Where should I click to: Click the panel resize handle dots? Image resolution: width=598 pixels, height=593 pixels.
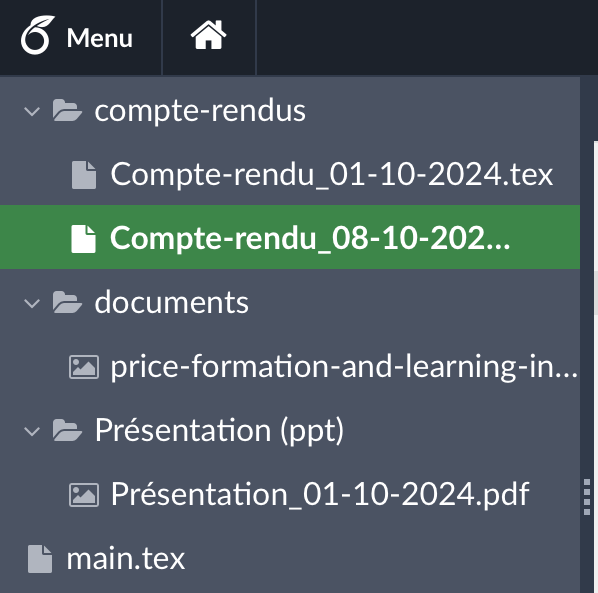(587, 497)
